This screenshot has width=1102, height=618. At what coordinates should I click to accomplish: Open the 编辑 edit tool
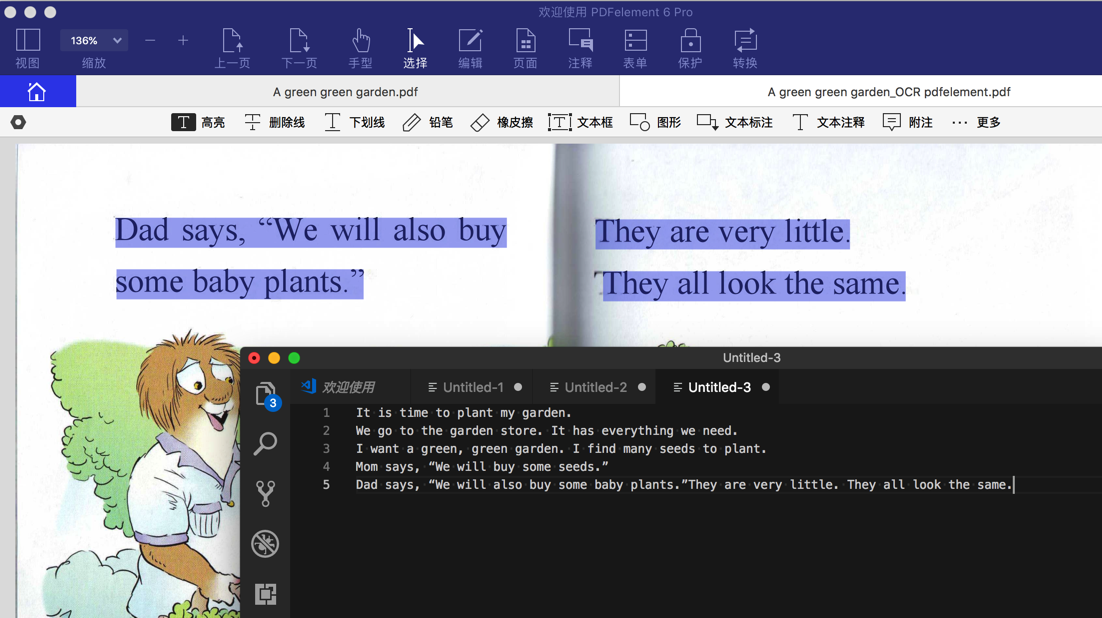(470, 48)
